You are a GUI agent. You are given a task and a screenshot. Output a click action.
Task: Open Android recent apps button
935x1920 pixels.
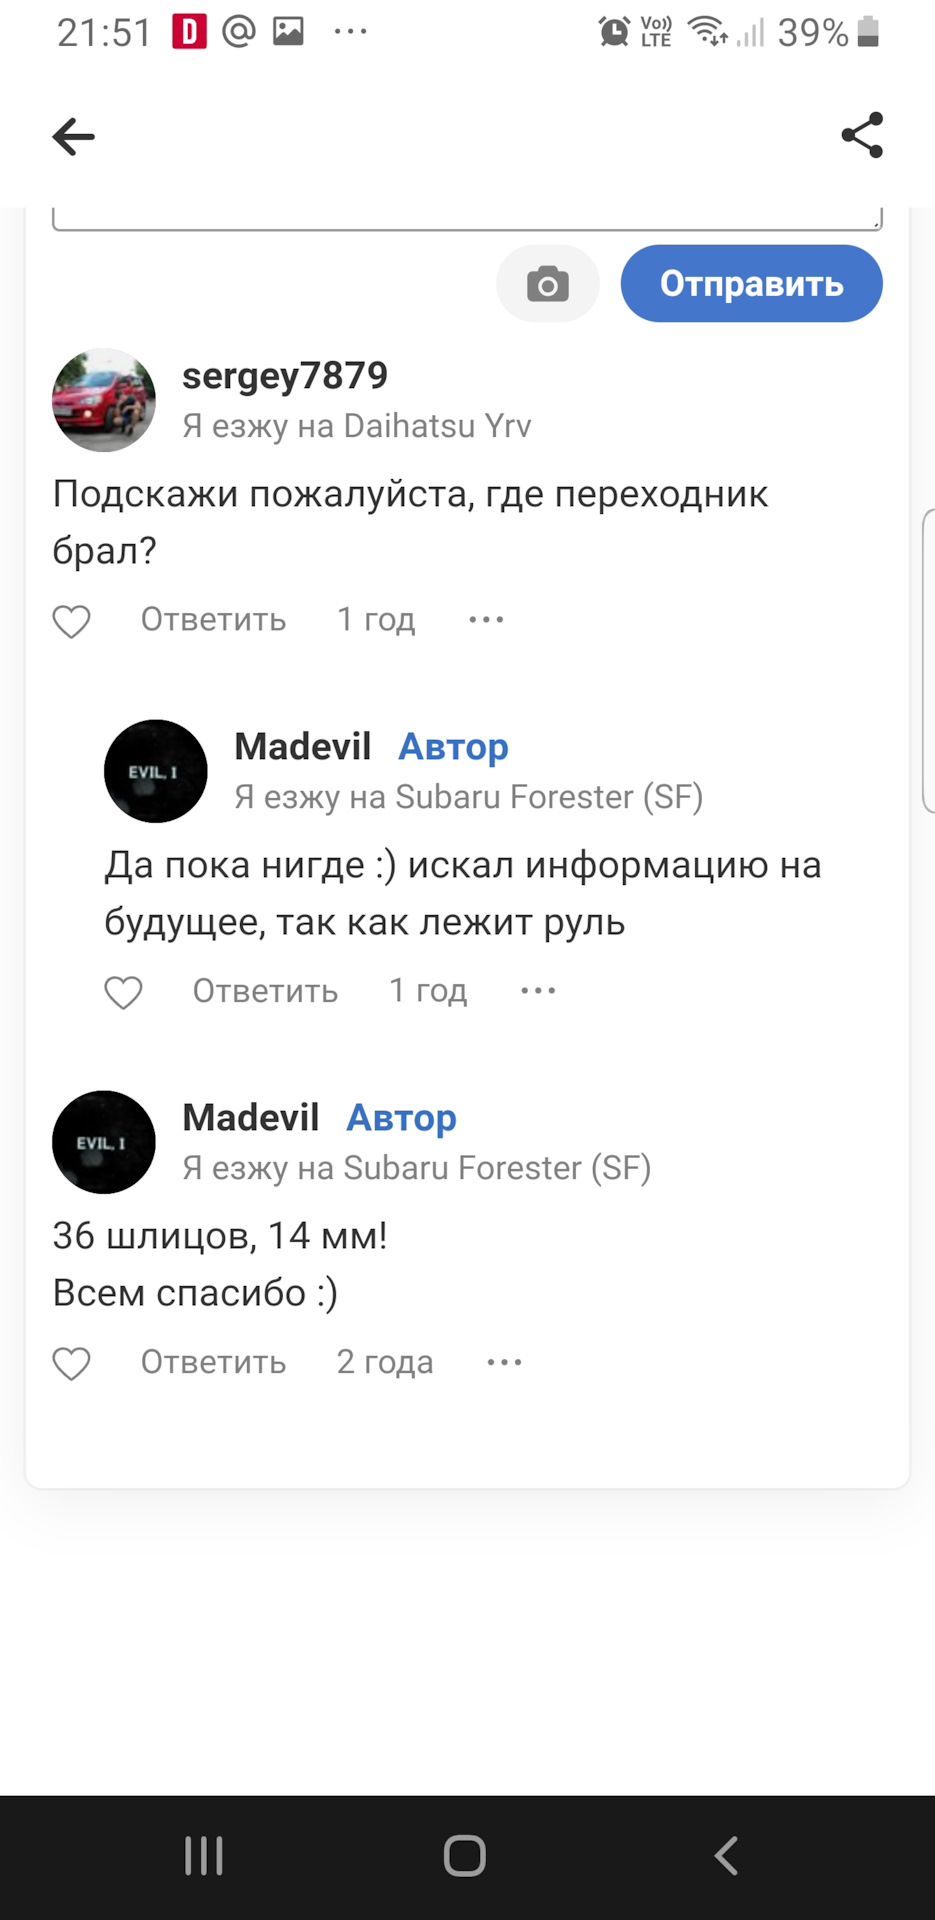[204, 1856]
